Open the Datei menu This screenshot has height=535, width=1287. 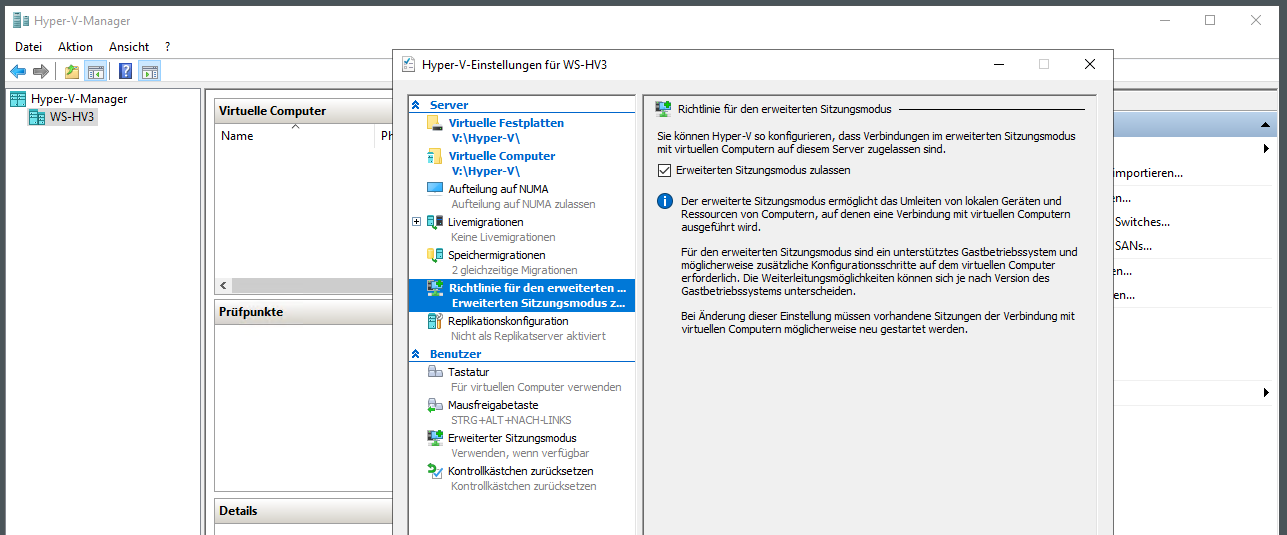tap(28, 47)
